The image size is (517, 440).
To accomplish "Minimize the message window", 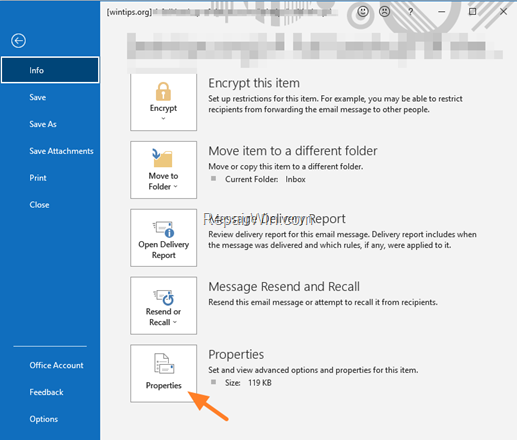I will 442,12.
